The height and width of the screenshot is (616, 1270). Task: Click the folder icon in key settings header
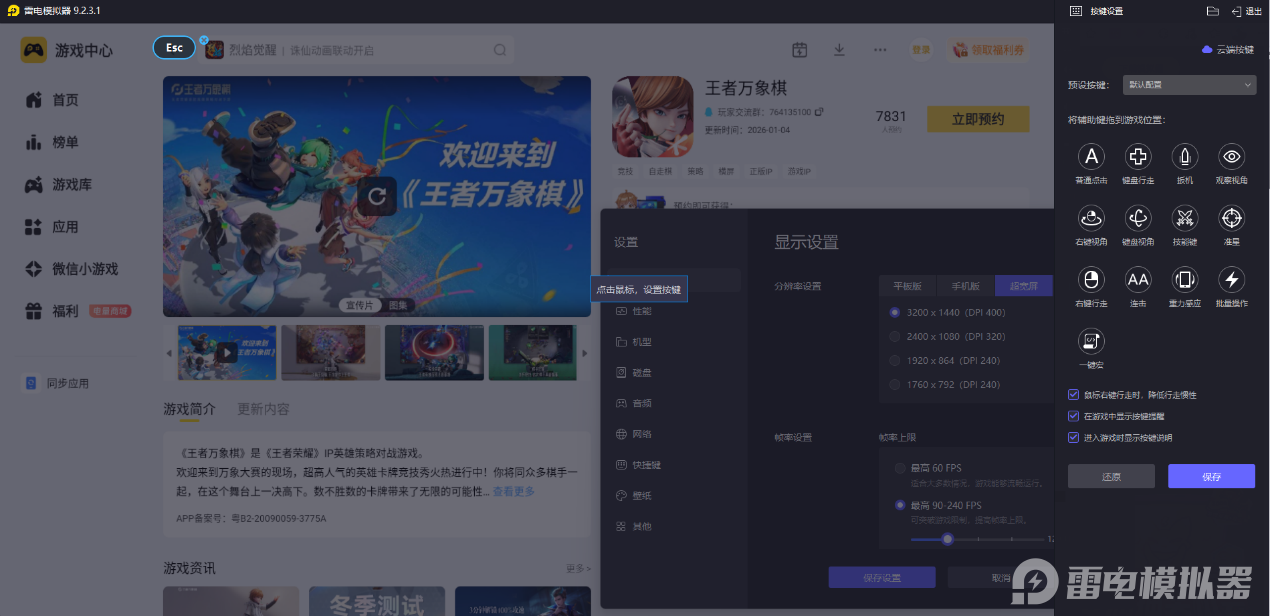[1213, 11]
